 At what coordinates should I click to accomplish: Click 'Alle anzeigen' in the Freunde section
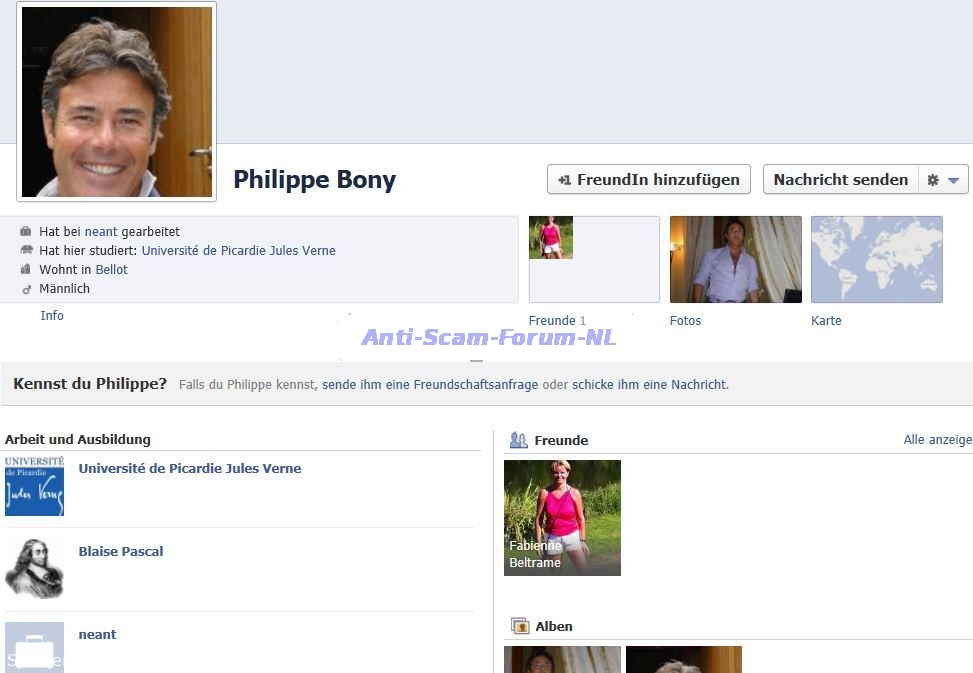937,440
